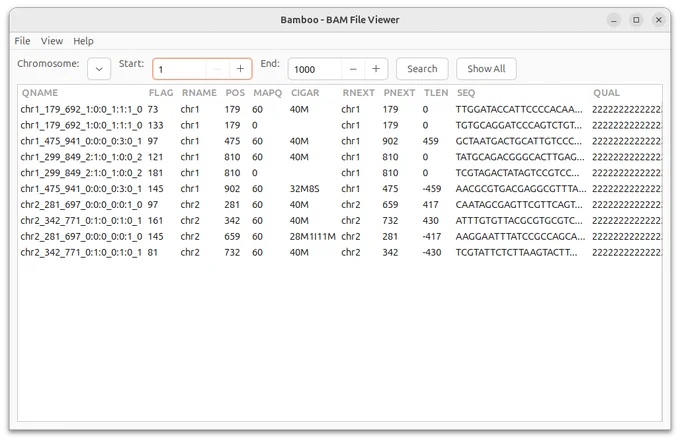Increase the Start value with plus
680x441 pixels.
pyautogui.click(x=240, y=69)
